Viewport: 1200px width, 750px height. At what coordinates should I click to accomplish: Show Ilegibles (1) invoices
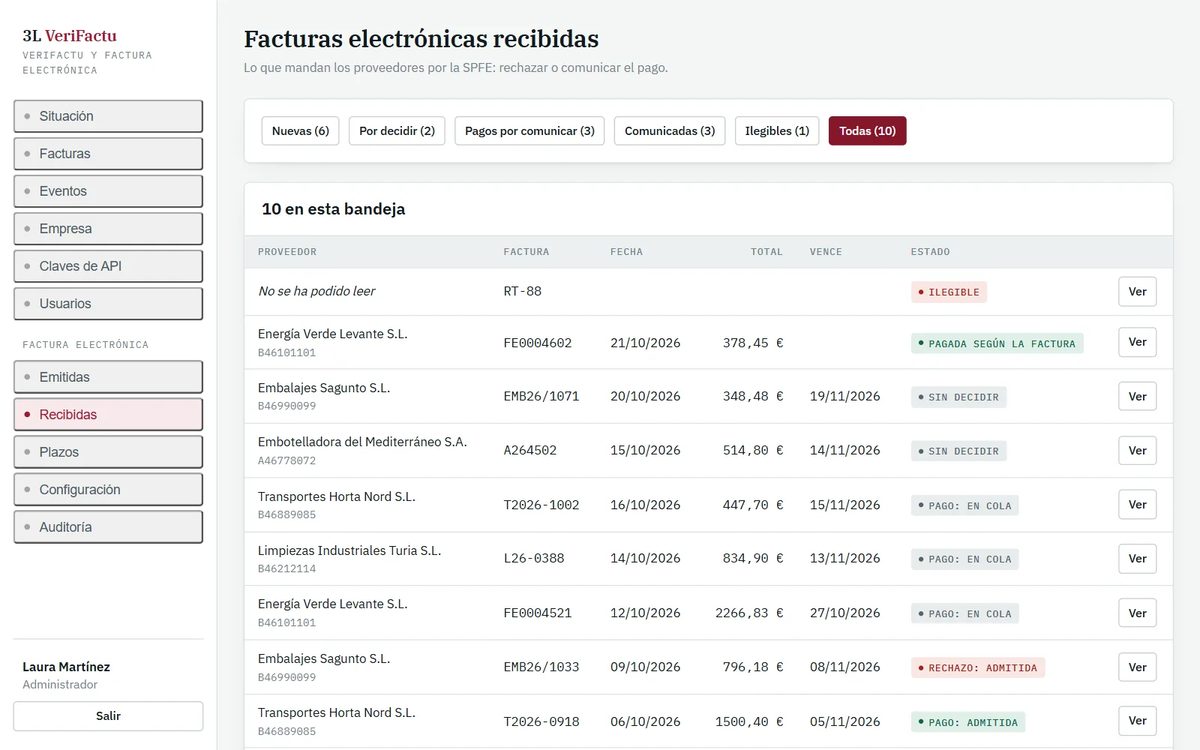click(777, 131)
